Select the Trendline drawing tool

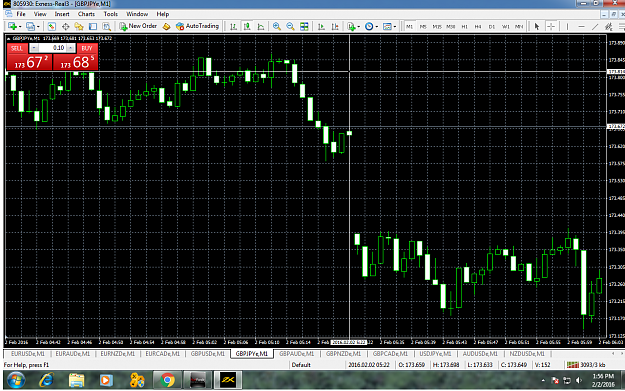coord(595,26)
